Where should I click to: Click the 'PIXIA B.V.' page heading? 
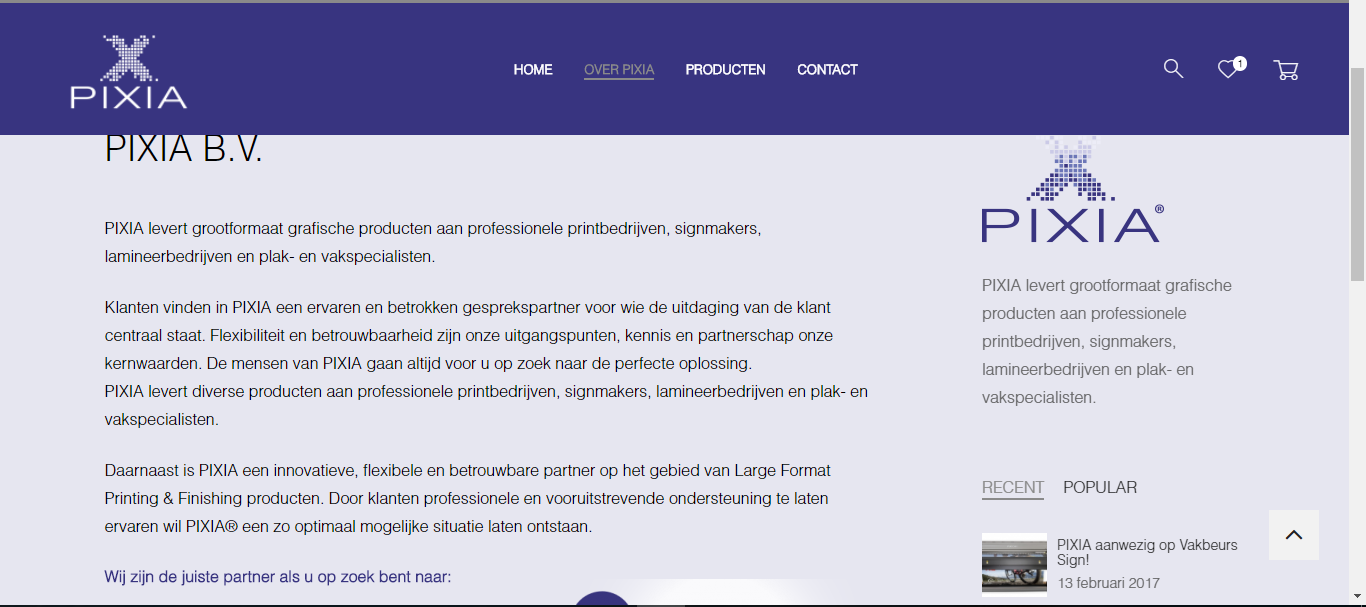coord(184,149)
